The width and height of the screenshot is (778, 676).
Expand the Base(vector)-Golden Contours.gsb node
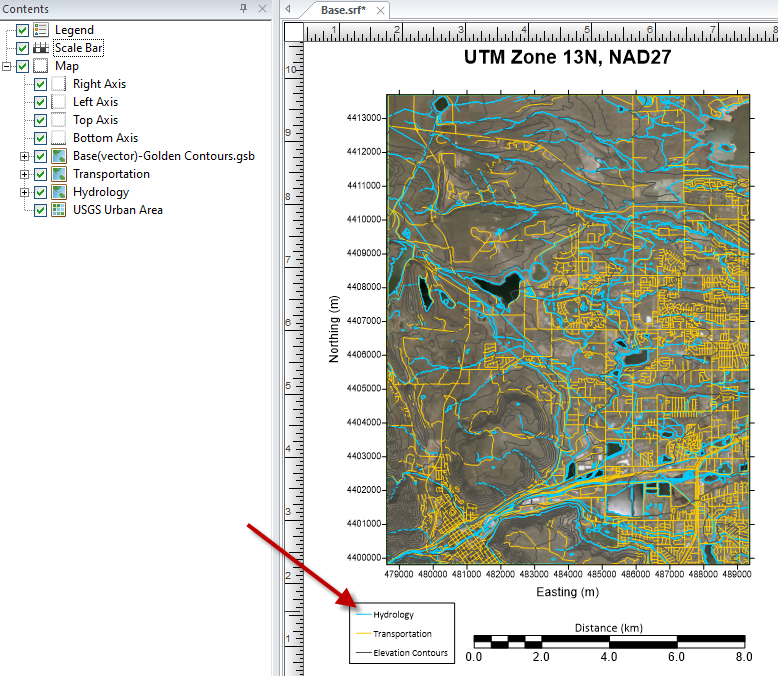24,156
